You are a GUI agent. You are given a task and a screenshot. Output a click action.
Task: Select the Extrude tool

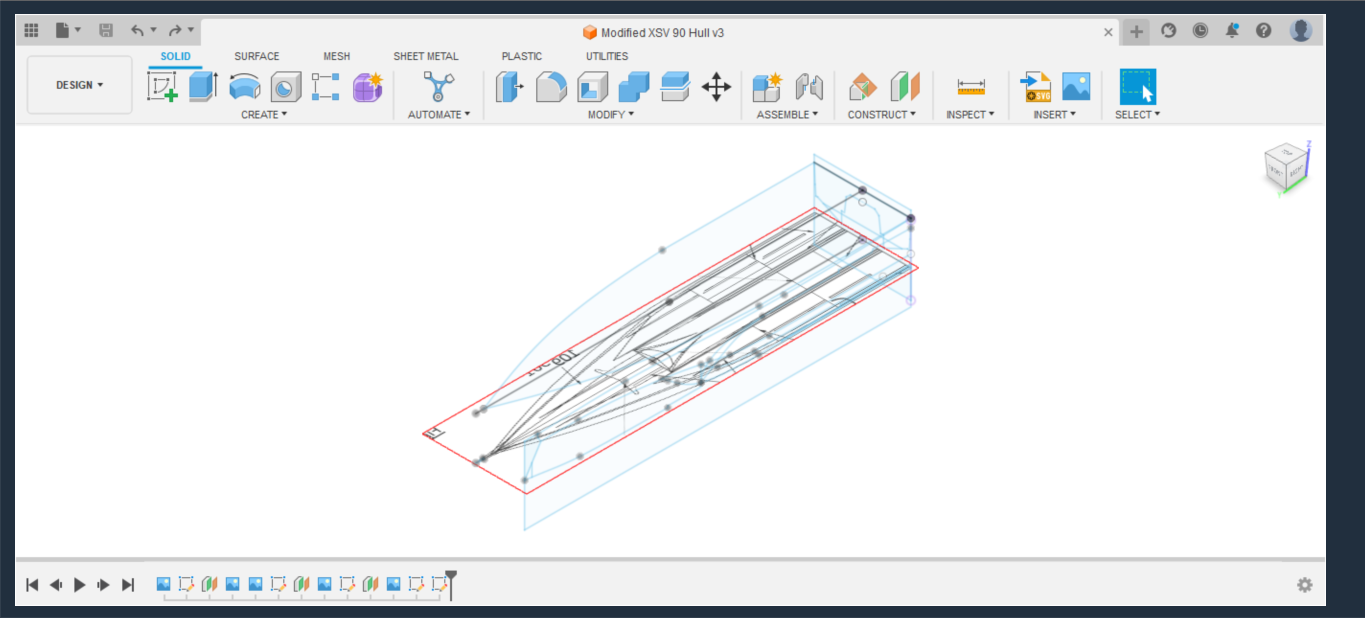[203, 87]
